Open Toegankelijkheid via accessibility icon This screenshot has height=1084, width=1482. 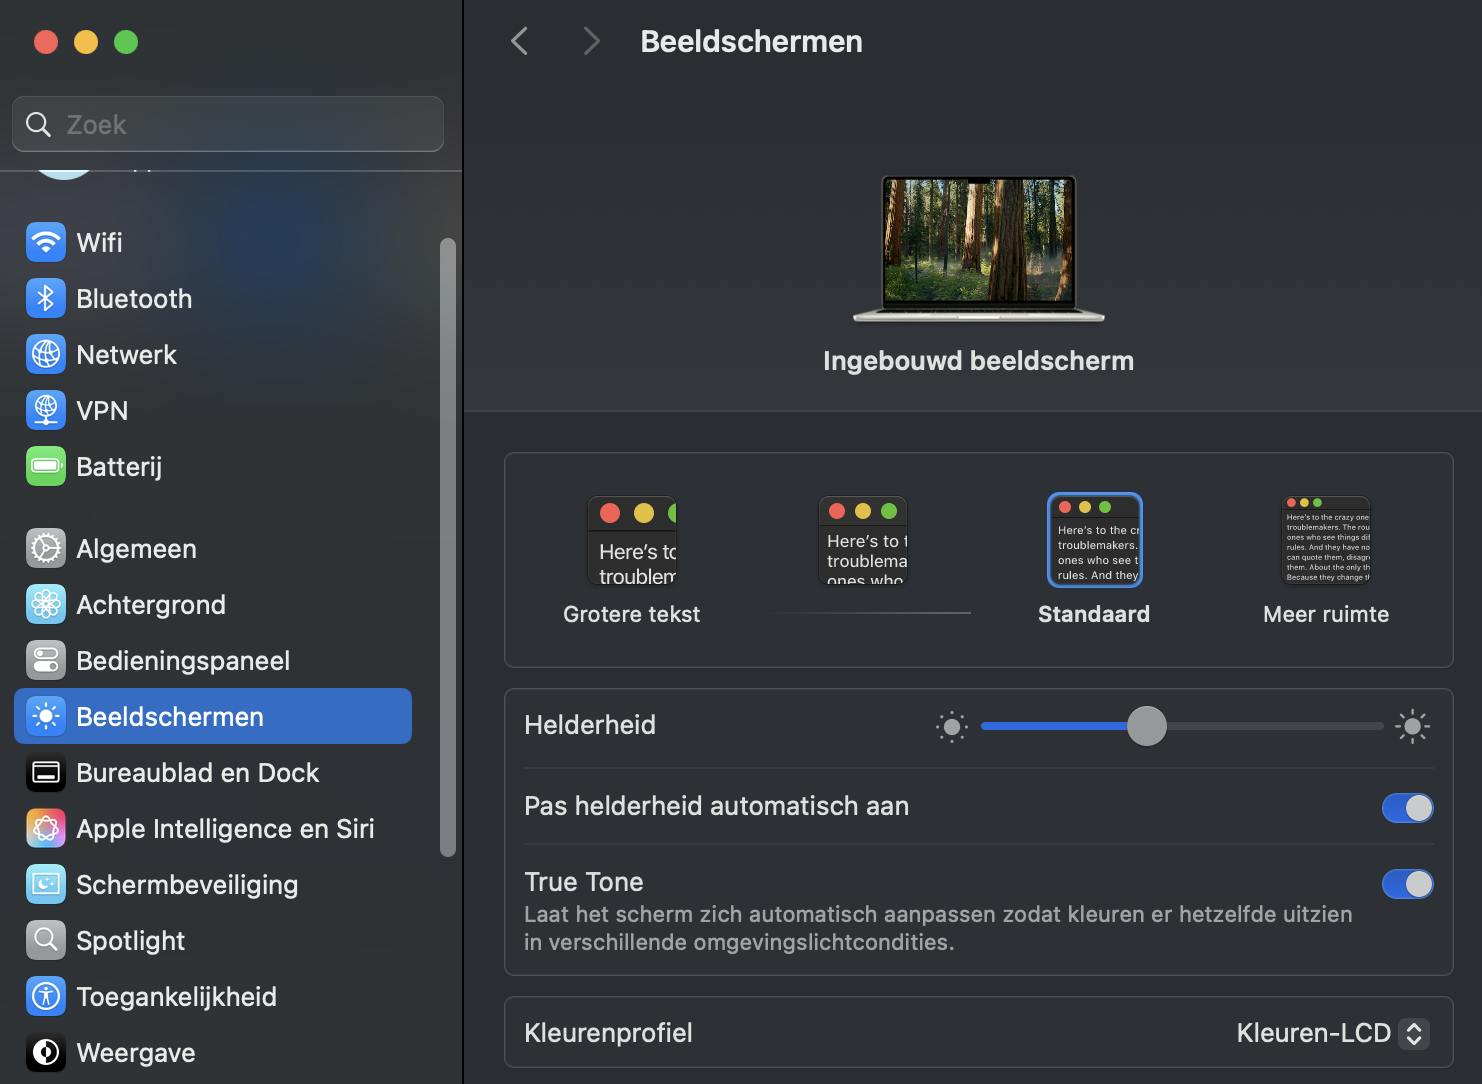pyautogui.click(x=46, y=996)
